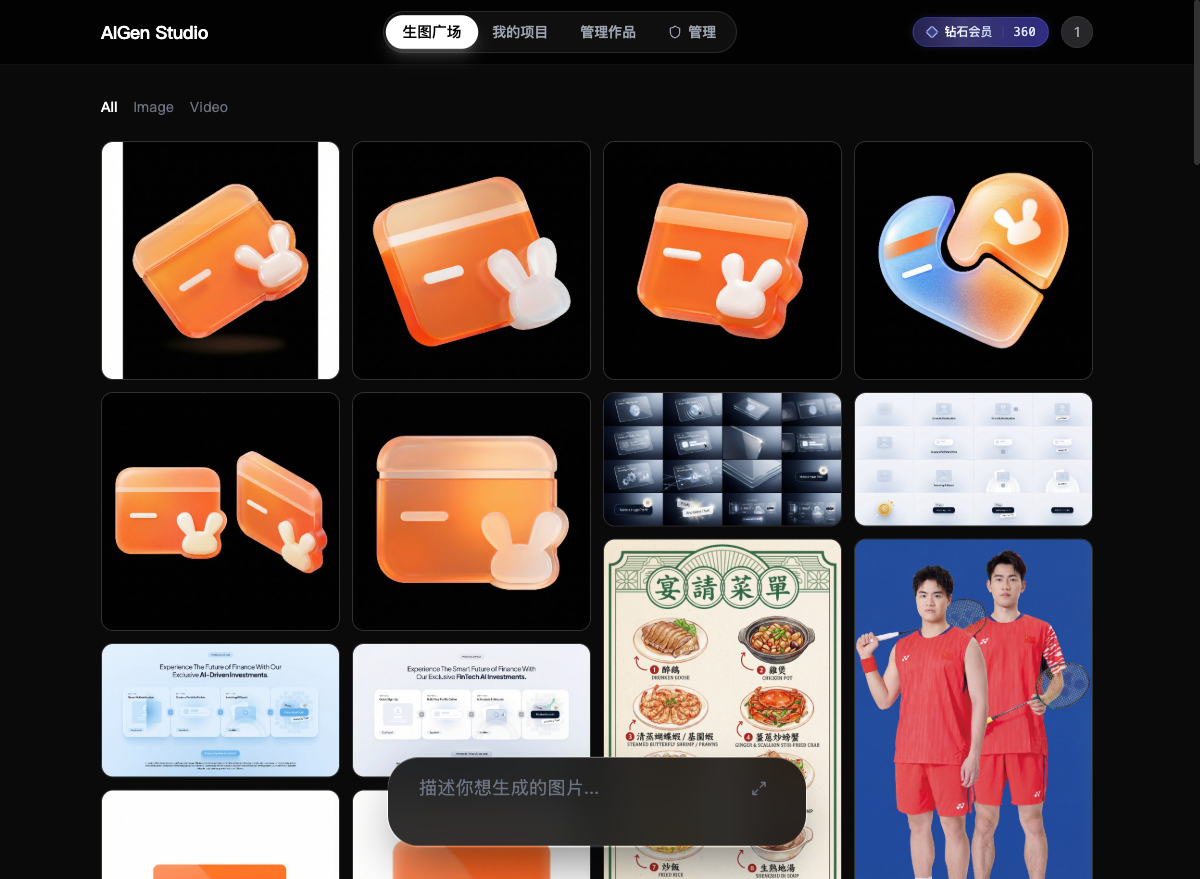Open the two orange cards with bunnies image
The height and width of the screenshot is (879, 1200).
click(x=220, y=511)
